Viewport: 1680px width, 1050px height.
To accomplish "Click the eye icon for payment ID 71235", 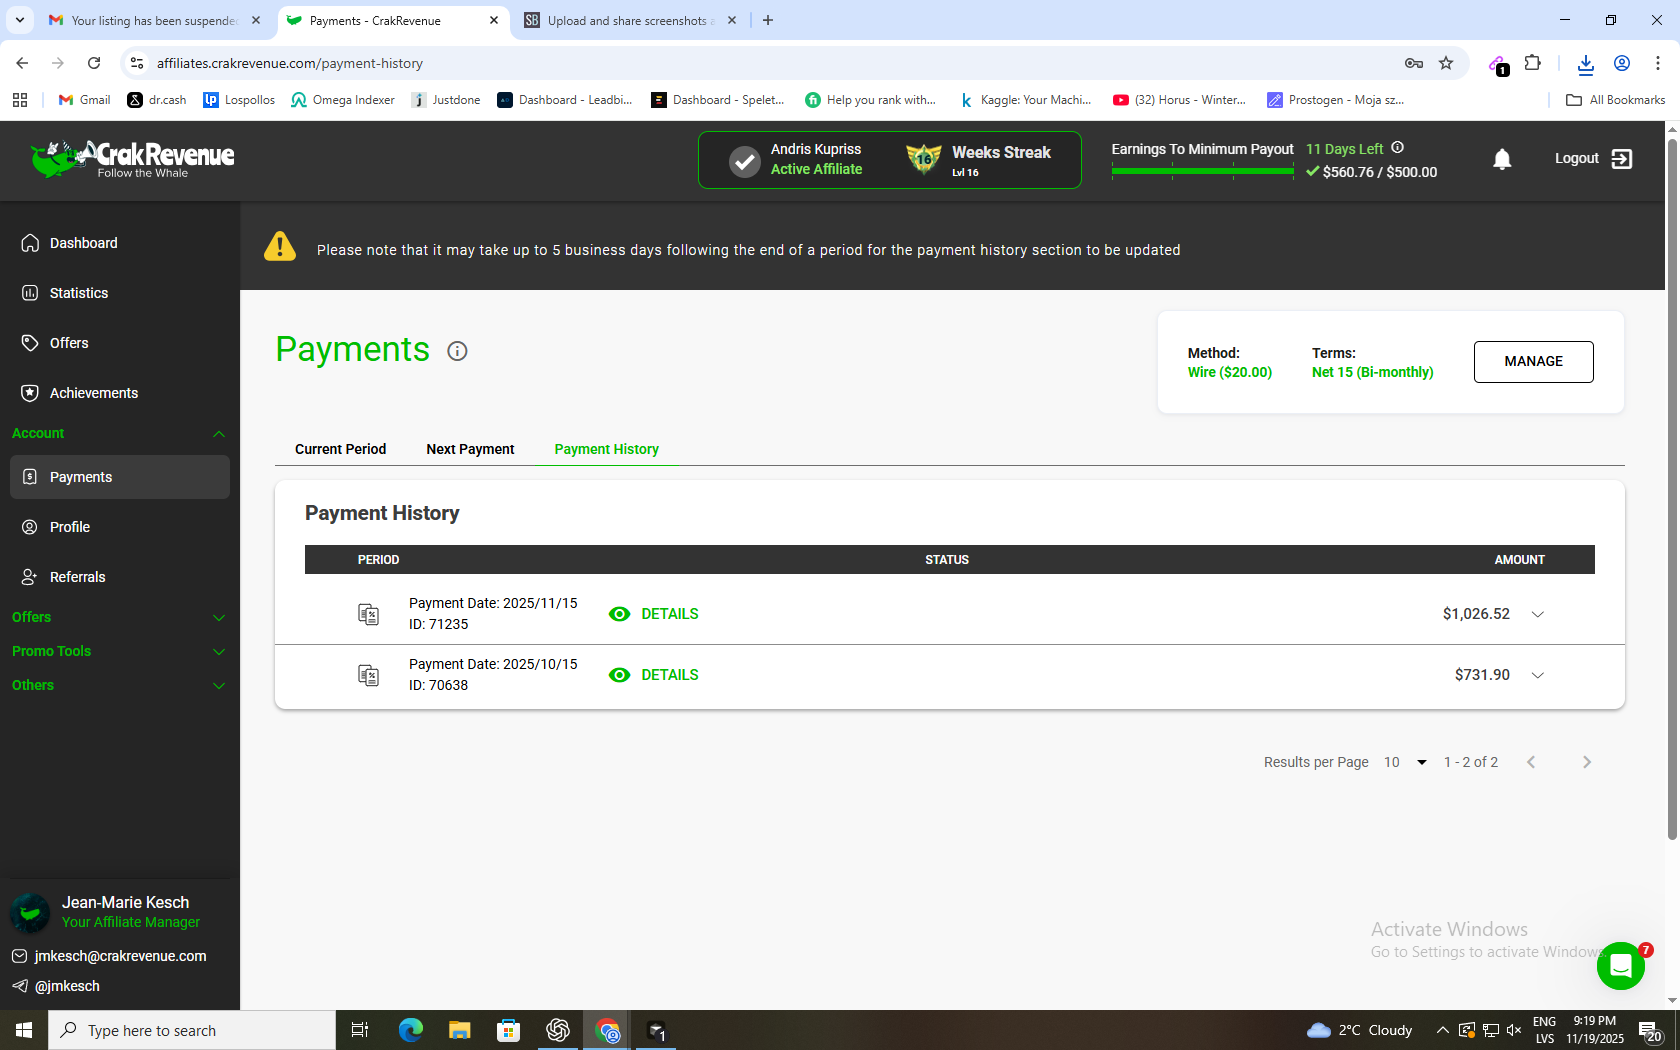I will 620,614.
